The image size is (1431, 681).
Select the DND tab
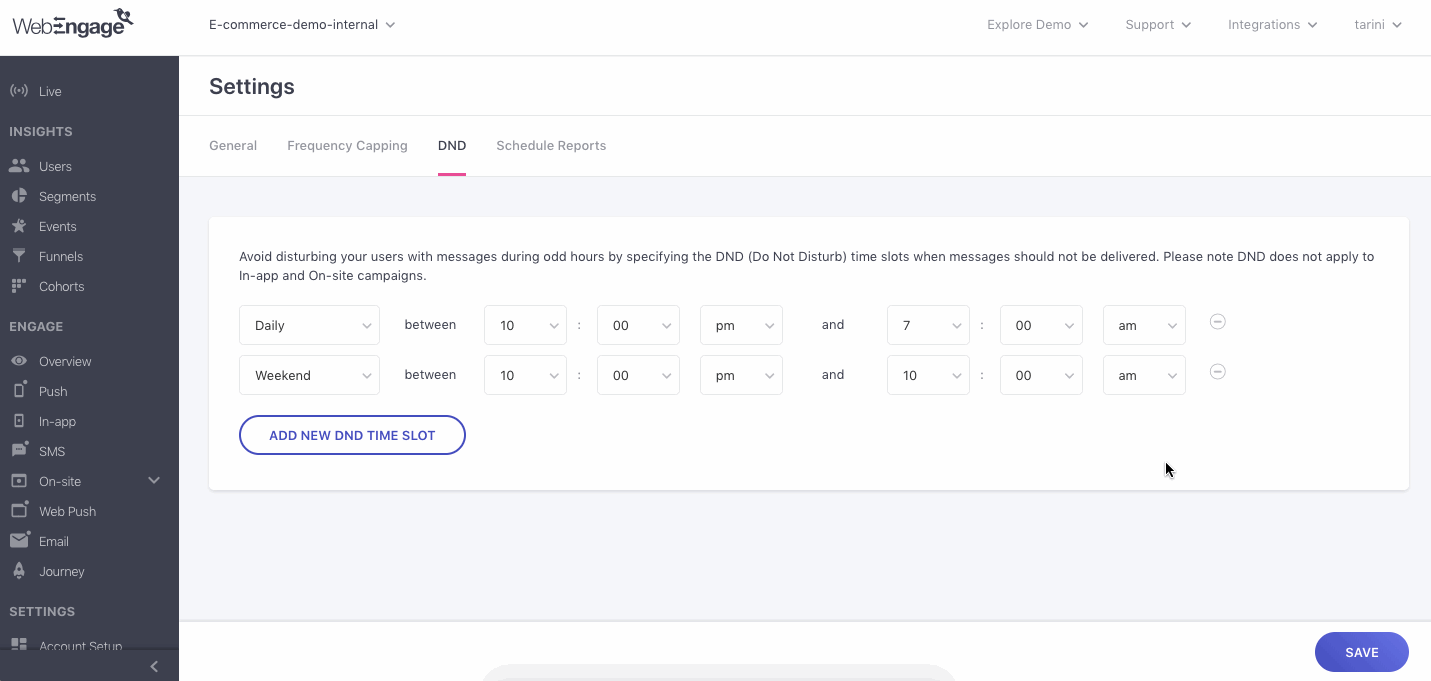click(x=452, y=146)
